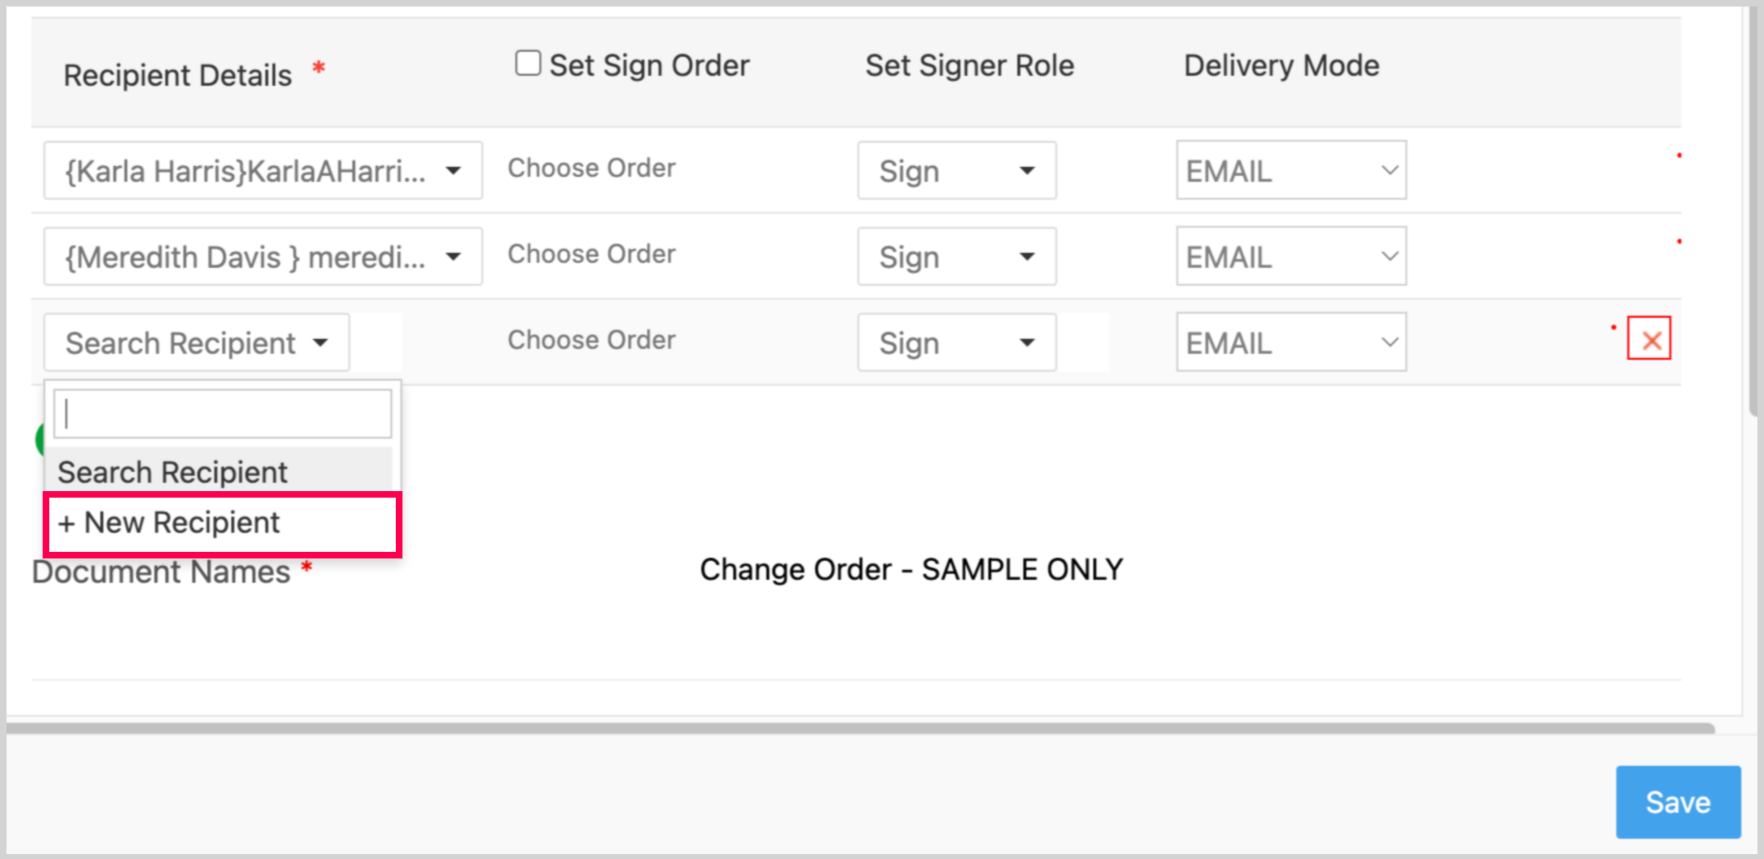Click the horizontal scrollbar above Save
The image size is (1764, 859).
(860, 729)
